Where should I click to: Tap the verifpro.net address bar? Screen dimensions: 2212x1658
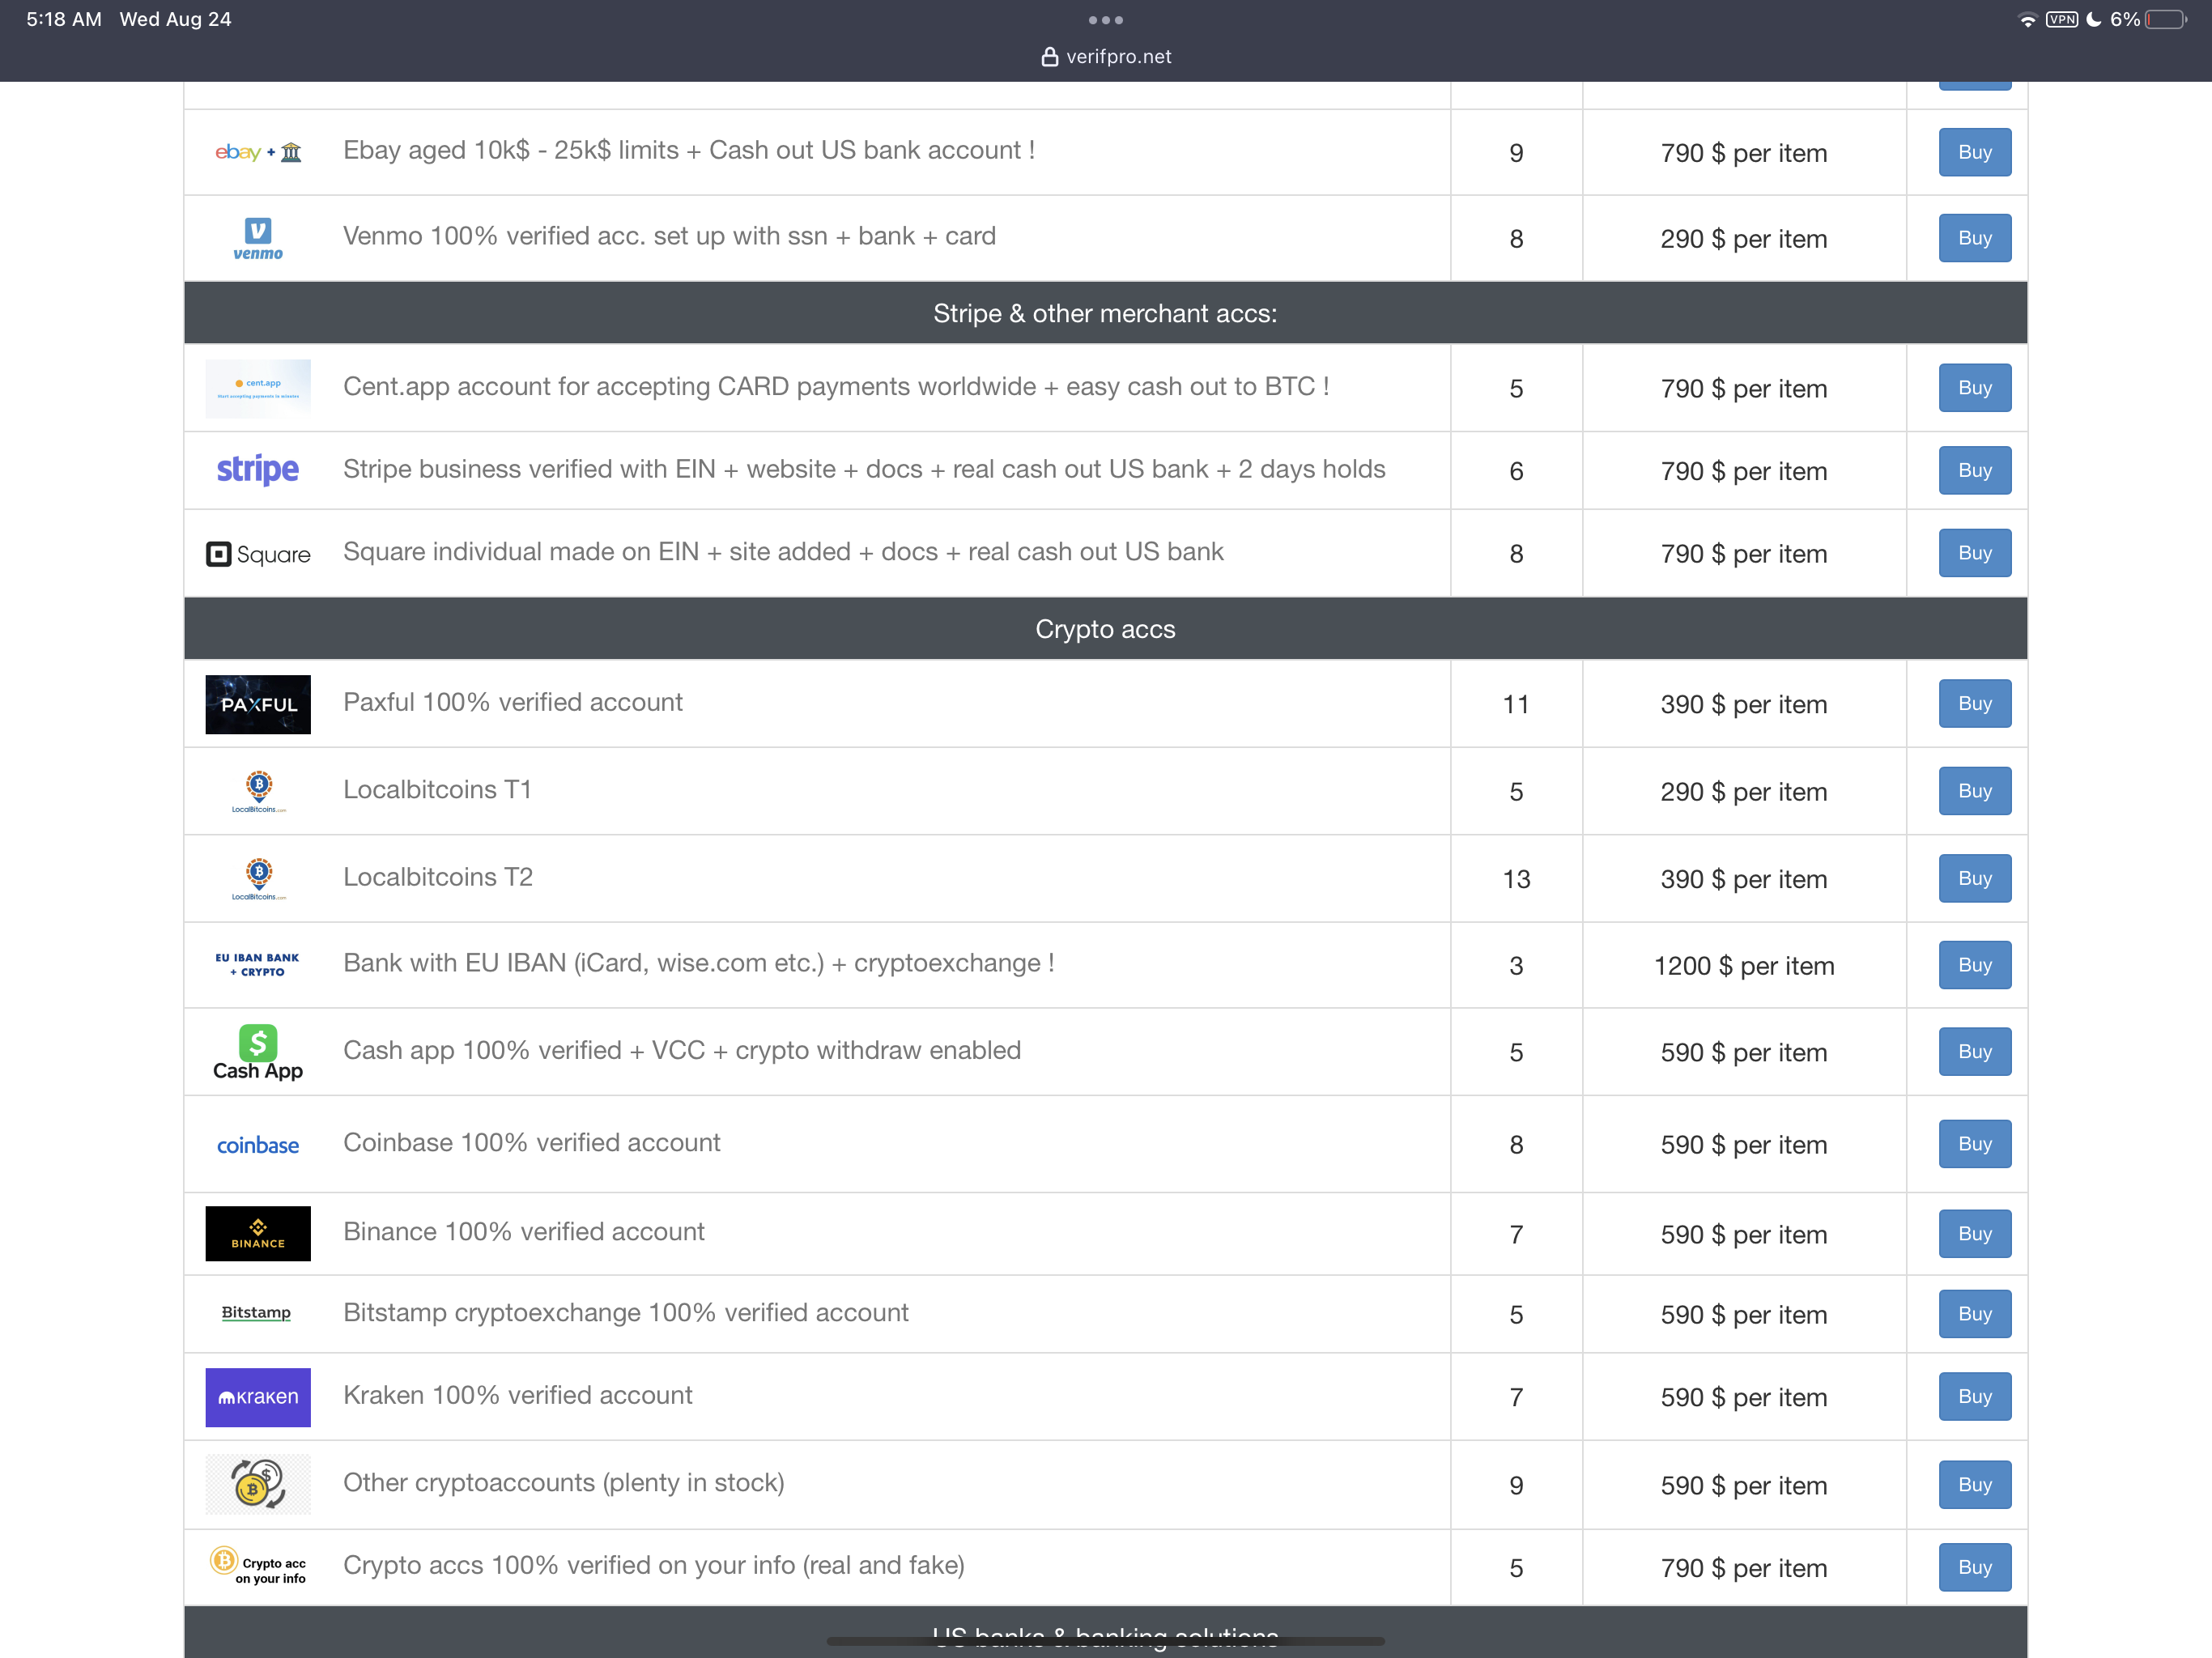(1105, 57)
